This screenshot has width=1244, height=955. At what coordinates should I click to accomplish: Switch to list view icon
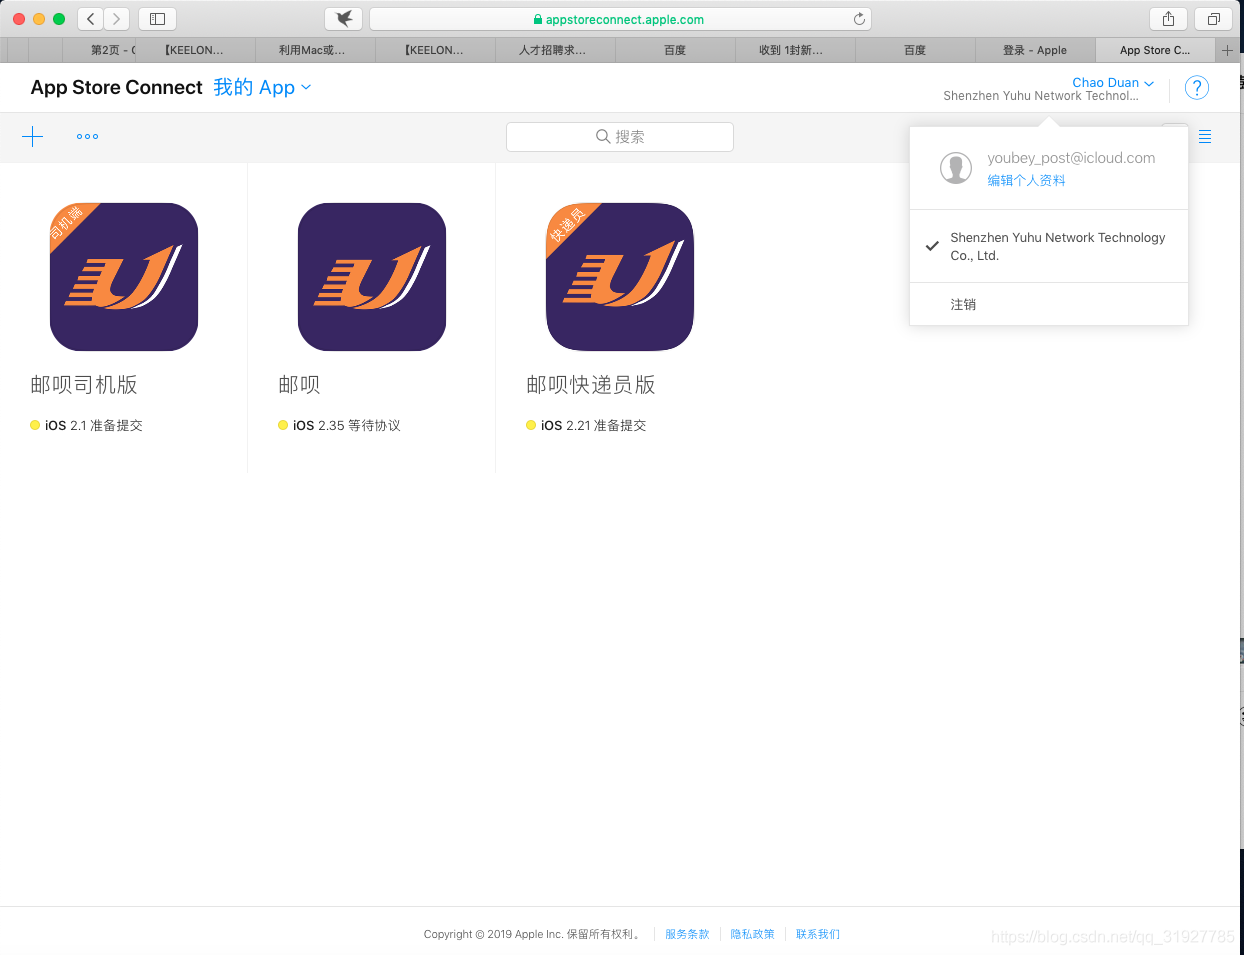[x=1205, y=137]
